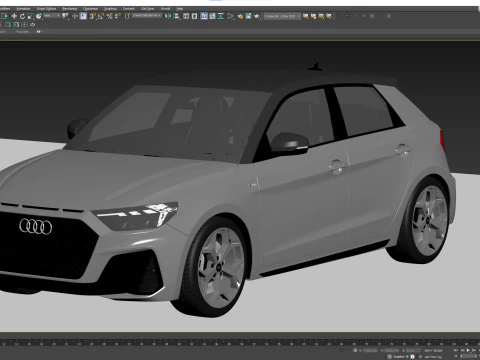Toggle Percent Snap
The image size is (480, 360).
(110, 16)
